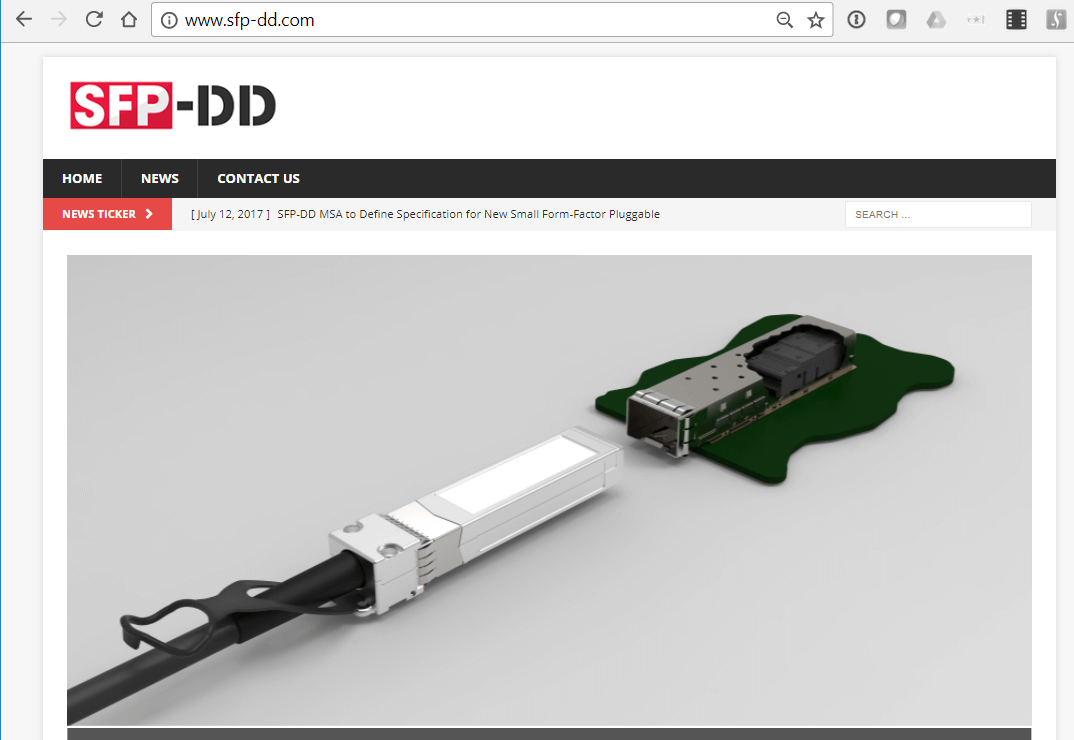This screenshot has height=740, width=1074.
Task: Open the 1Password extension icon
Action: point(856,18)
